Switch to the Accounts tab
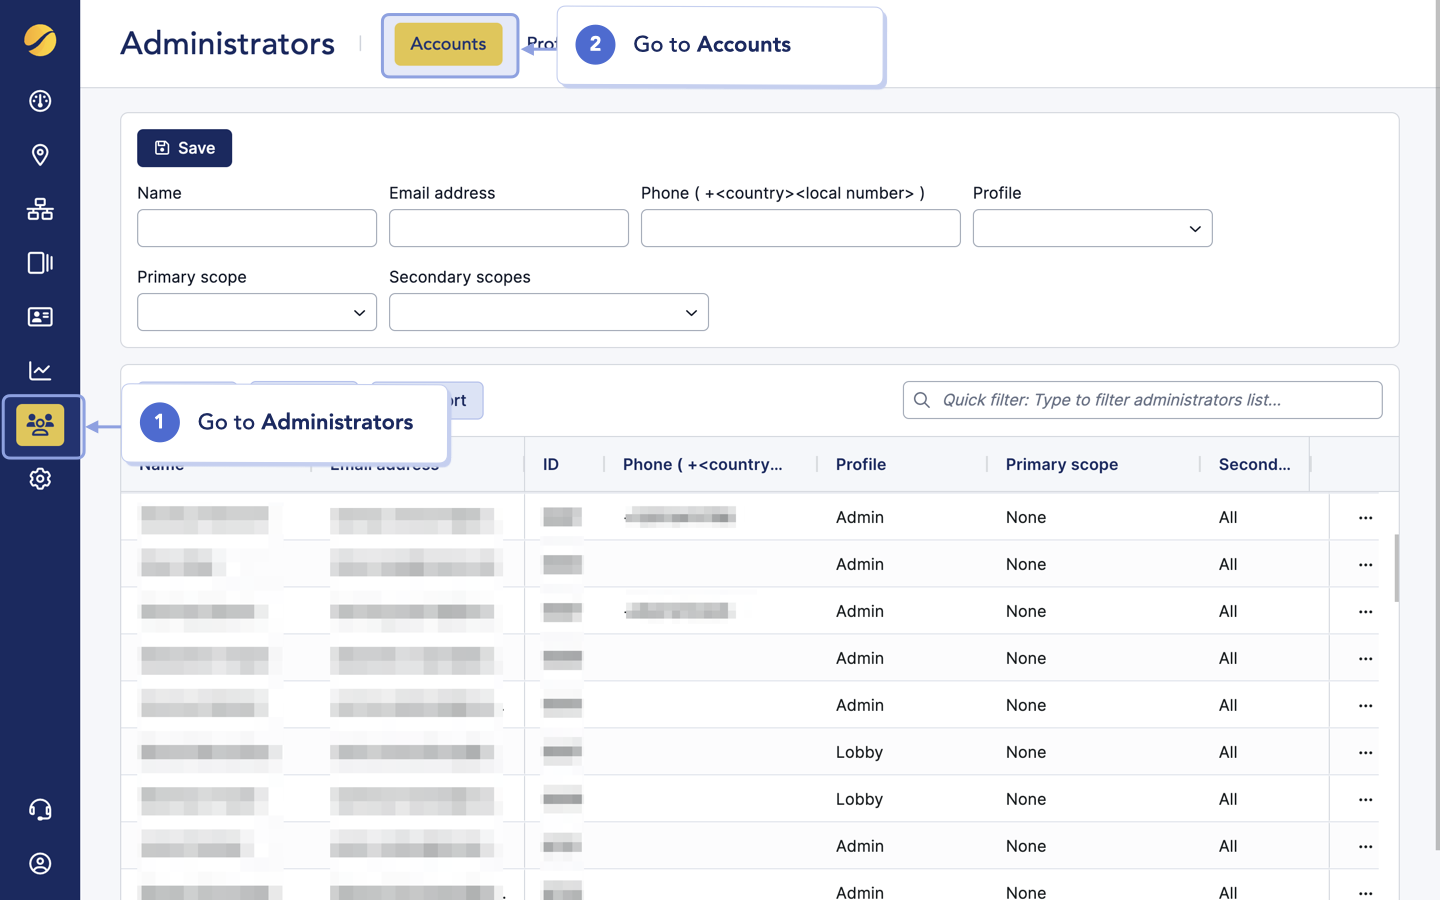The width and height of the screenshot is (1440, 900). [449, 44]
